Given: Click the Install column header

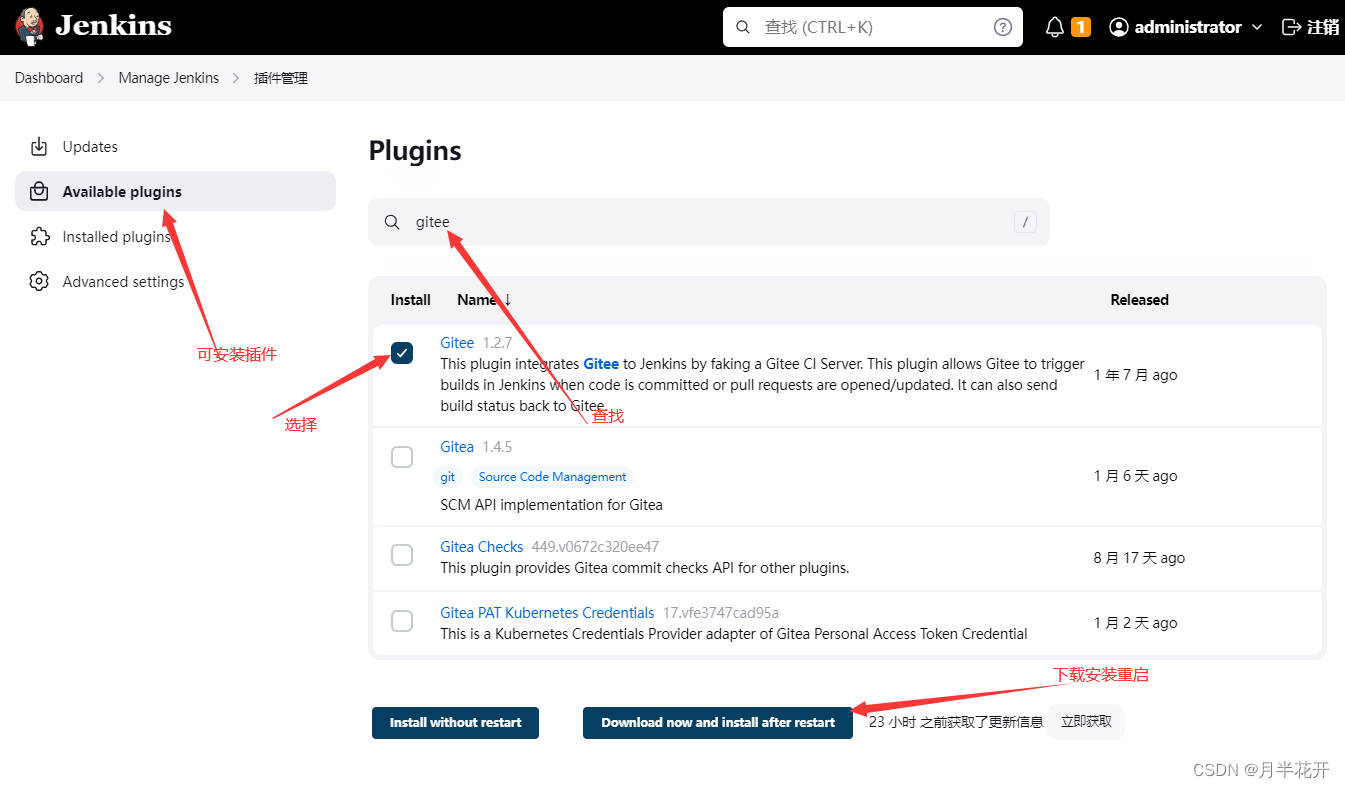Looking at the screenshot, I should 410,300.
